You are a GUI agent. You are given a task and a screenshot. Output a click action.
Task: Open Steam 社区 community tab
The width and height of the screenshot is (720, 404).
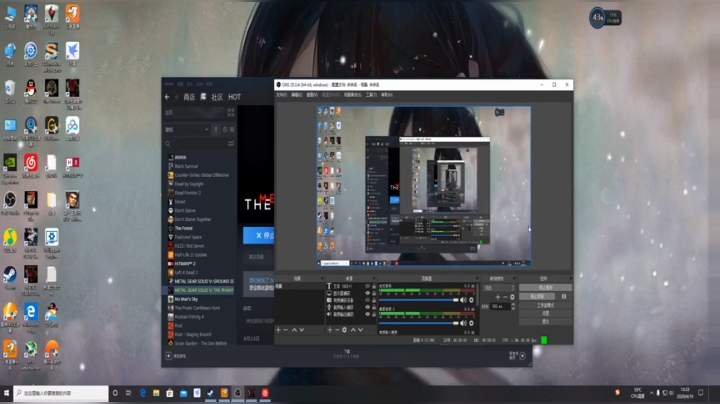pos(217,97)
